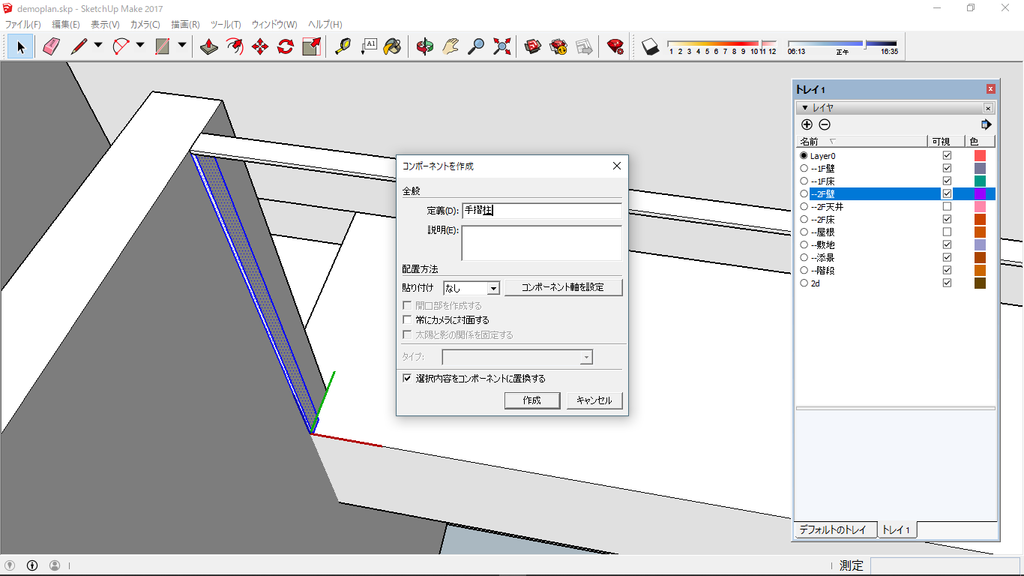Open the ウィンドウ(W) menu
The width and height of the screenshot is (1024, 576).
click(274, 24)
